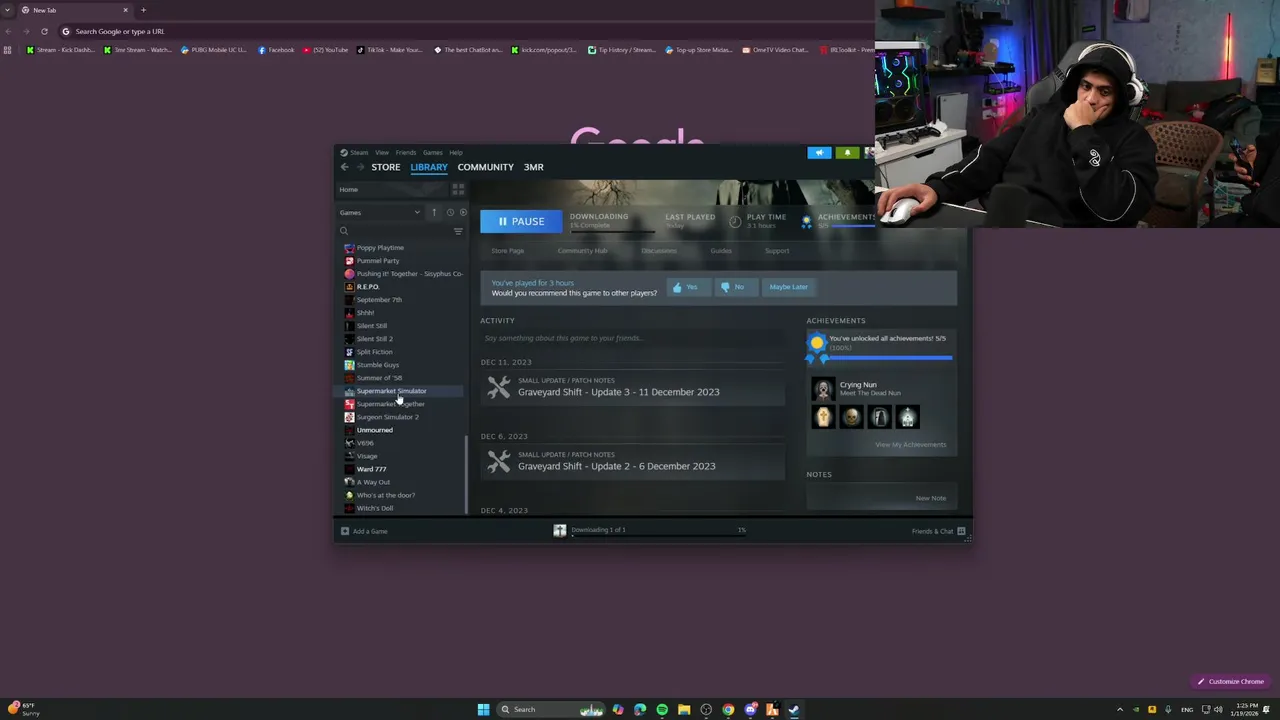Pause the current download
The image size is (1280, 720).
coord(521,221)
